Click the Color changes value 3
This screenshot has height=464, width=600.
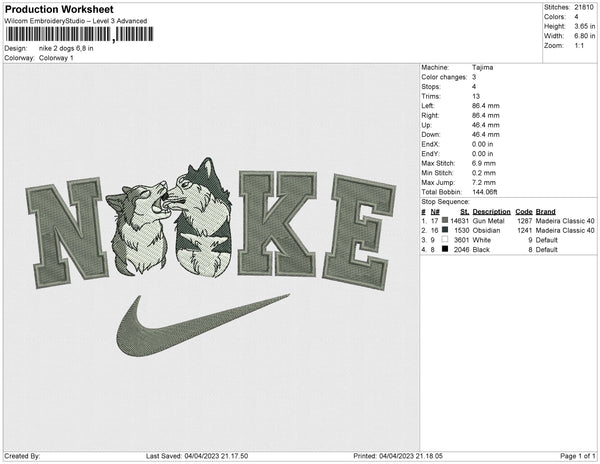coord(474,77)
